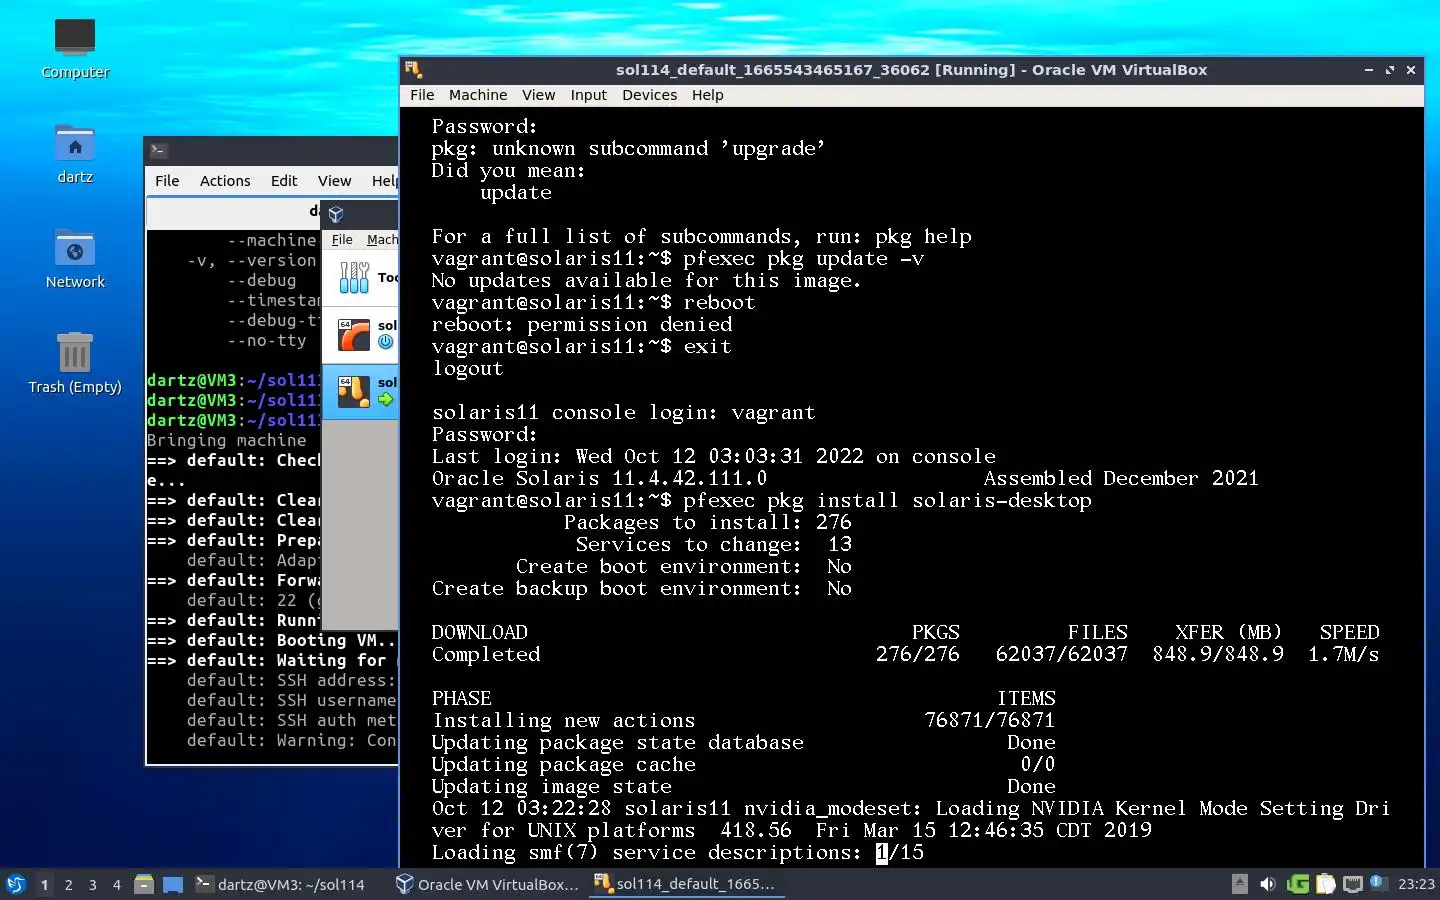Click 'pfexec pkg install solaris-desktop' command line
Screen dimensions: 1440x900
tap(761, 501)
